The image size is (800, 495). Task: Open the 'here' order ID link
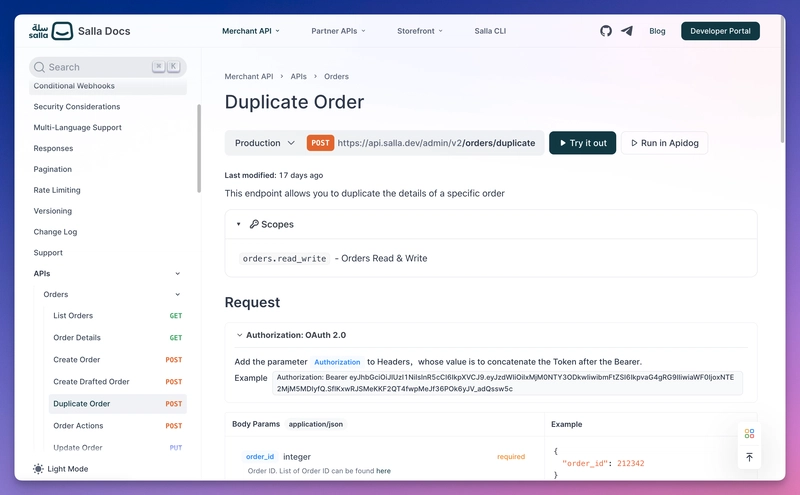(383, 471)
